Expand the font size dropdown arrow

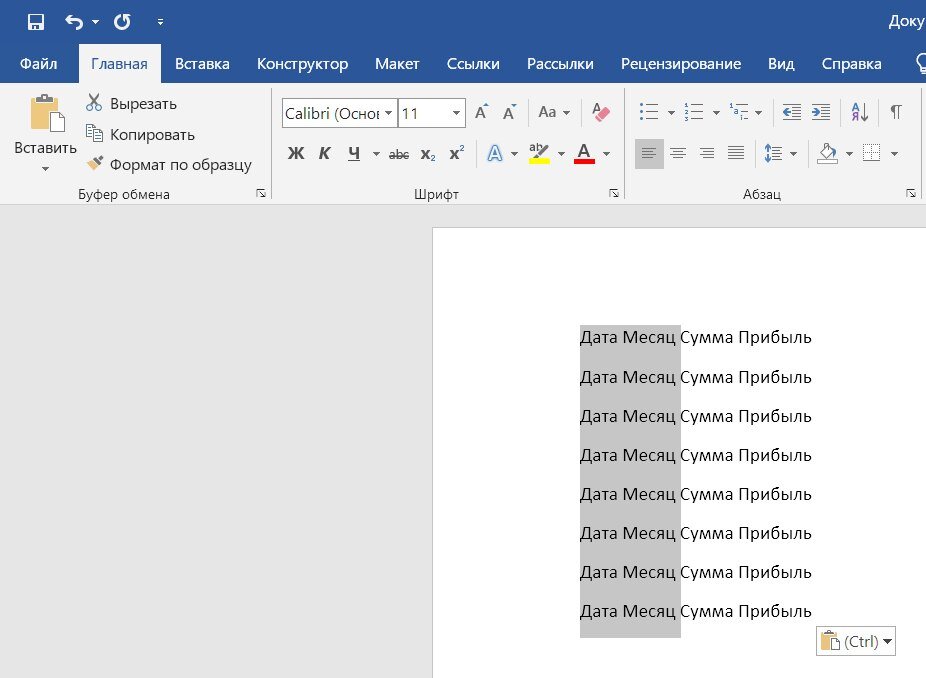click(457, 113)
